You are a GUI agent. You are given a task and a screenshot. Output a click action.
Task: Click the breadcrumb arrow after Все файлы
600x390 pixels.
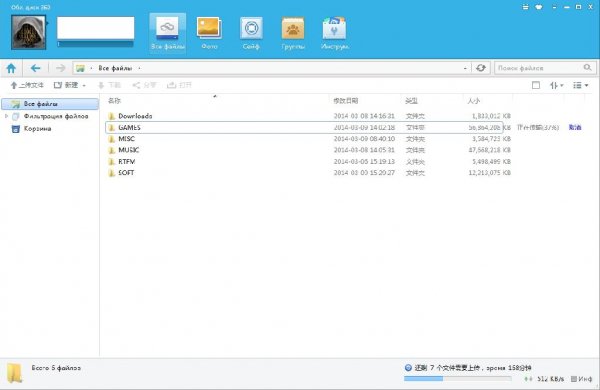139,68
